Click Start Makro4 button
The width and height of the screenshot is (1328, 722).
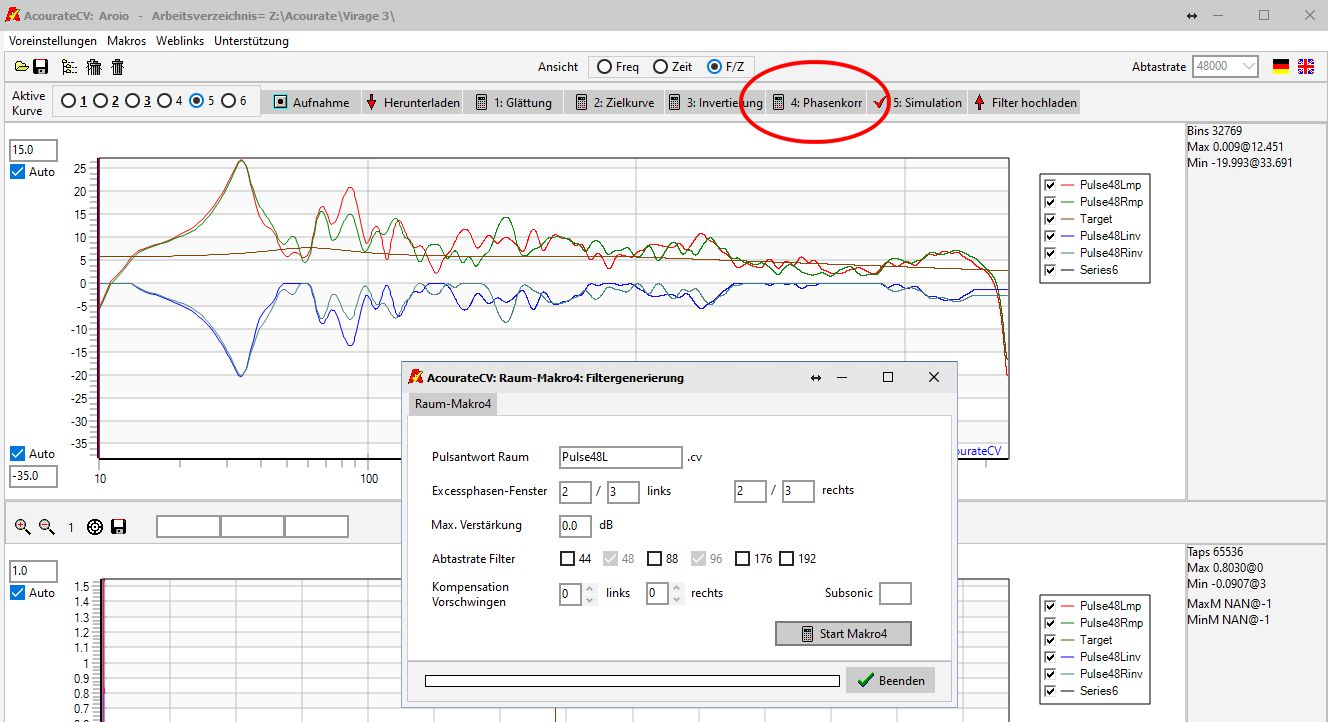843,634
